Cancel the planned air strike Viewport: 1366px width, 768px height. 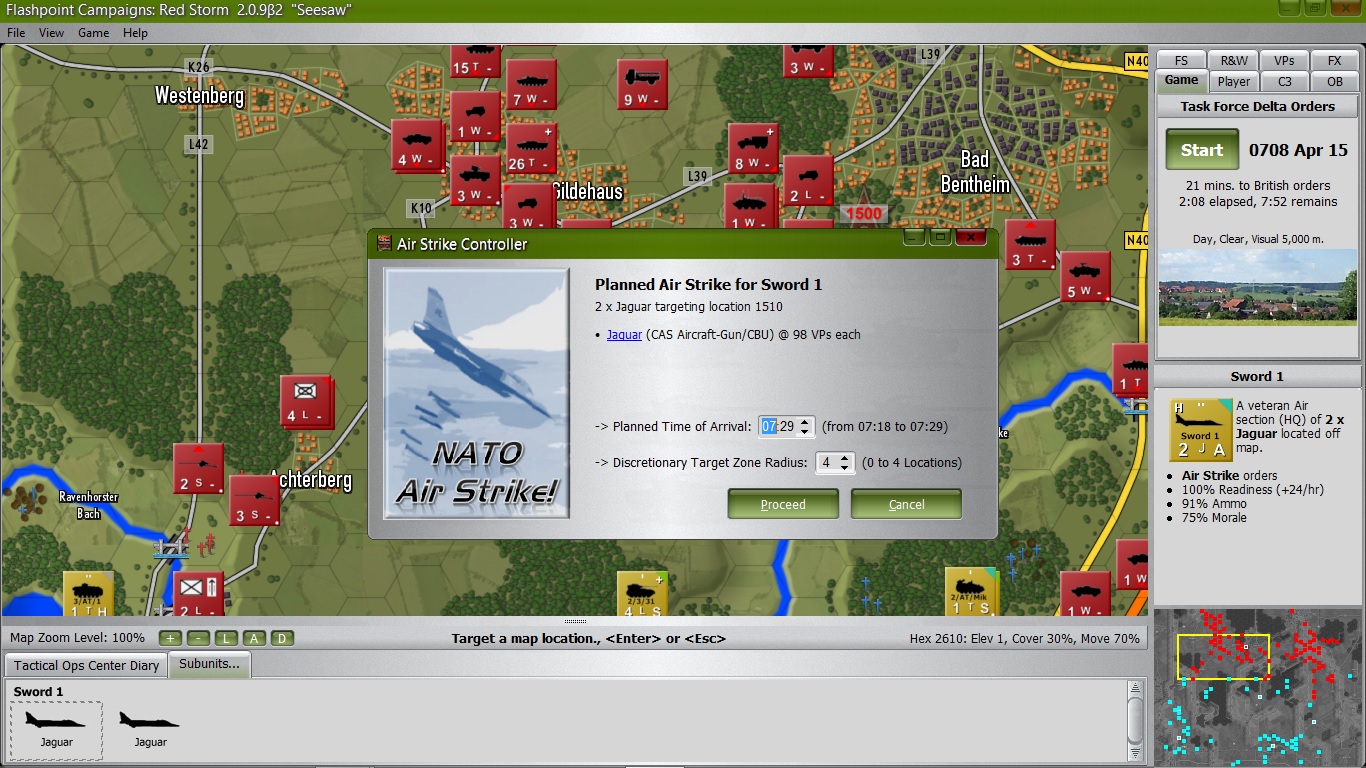pyautogui.click(x=906, y=504)
